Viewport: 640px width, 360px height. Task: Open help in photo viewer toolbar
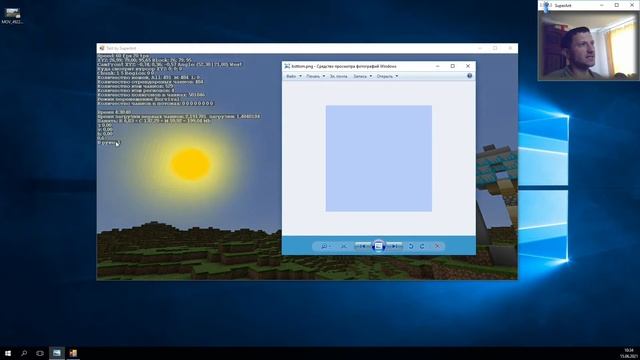point(469,76)
